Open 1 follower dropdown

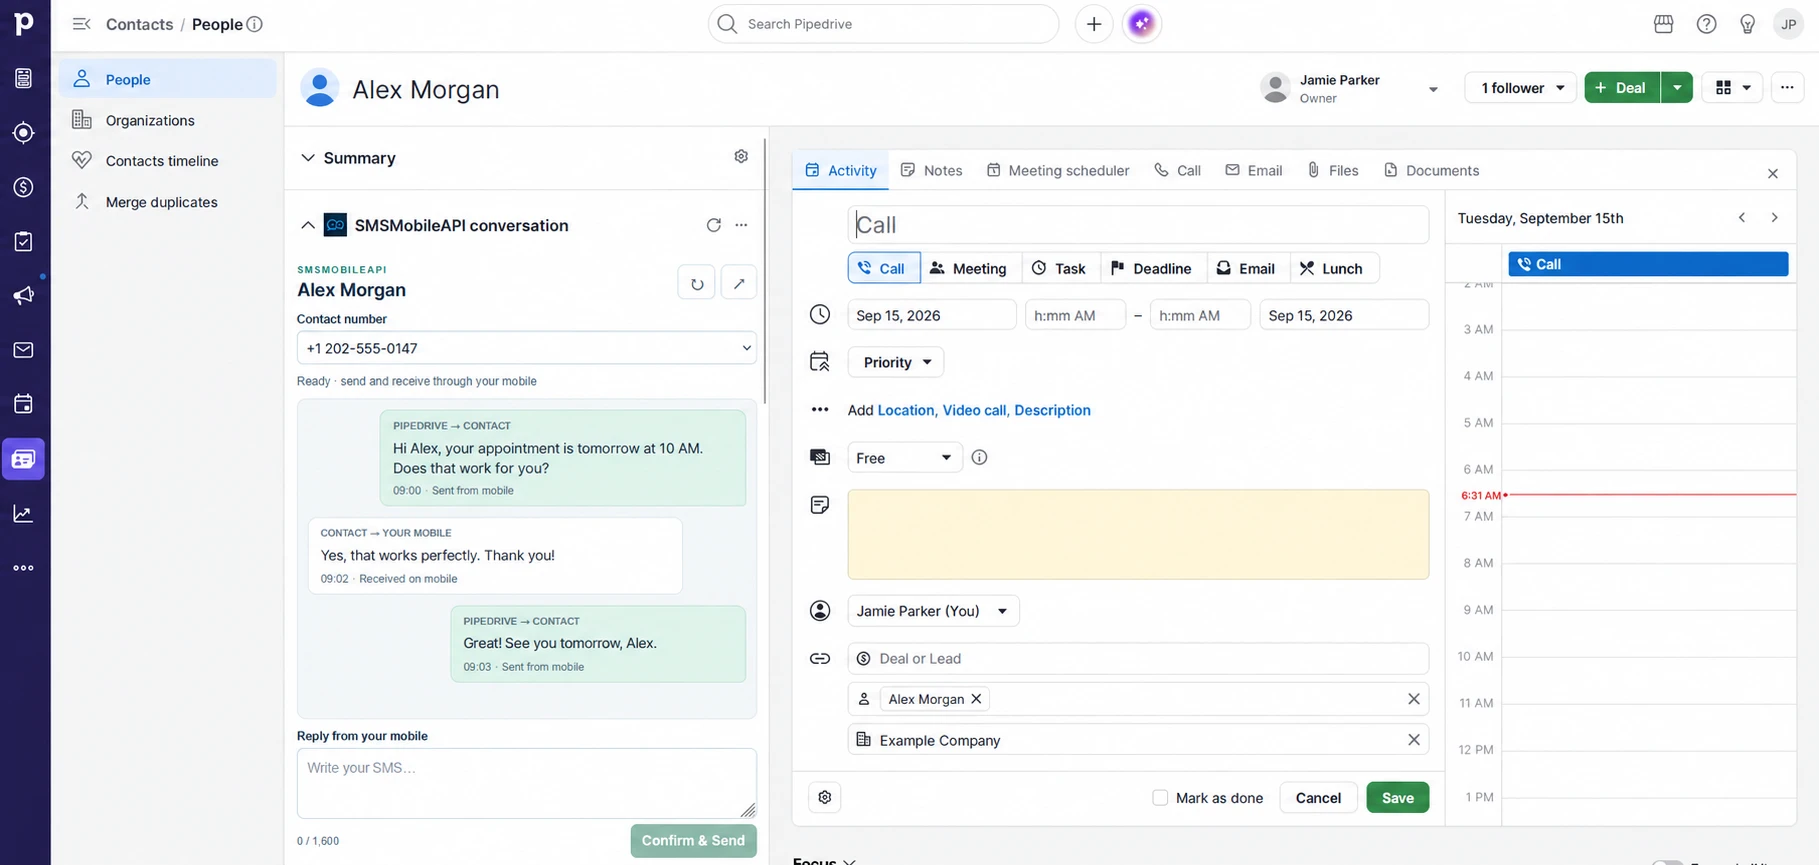pyautogui.click(x=1521, y=88)
